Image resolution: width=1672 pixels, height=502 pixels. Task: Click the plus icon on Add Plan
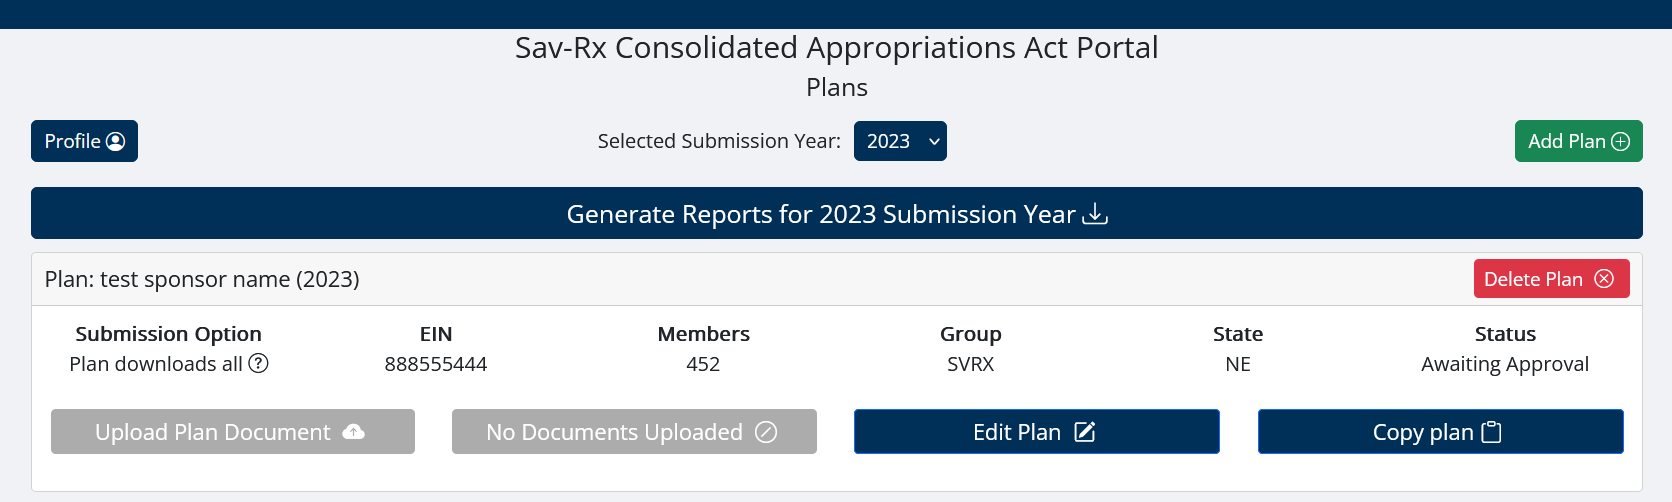tap(1621, 141)
